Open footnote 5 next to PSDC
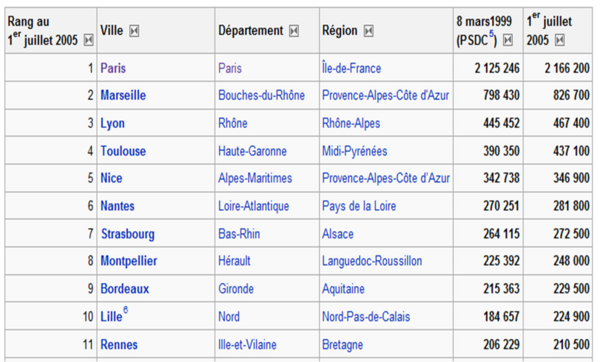The height and width of the screenshot is (362, 600). coord(491,34)
